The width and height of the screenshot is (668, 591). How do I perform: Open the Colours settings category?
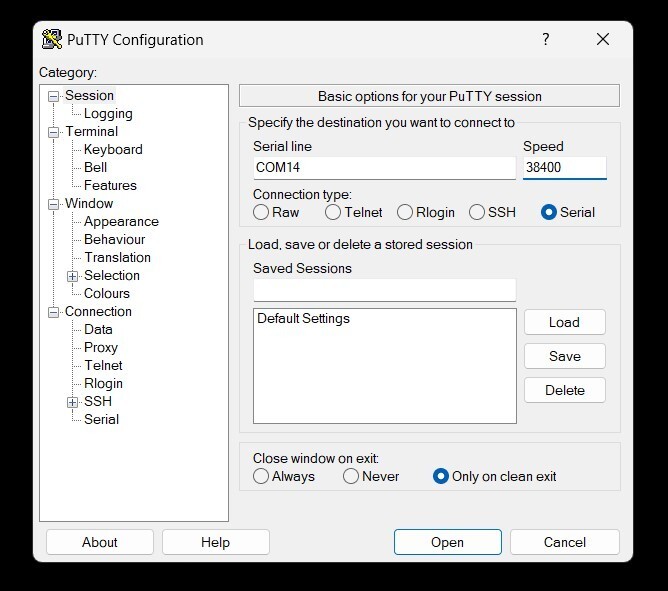(107, 294)
